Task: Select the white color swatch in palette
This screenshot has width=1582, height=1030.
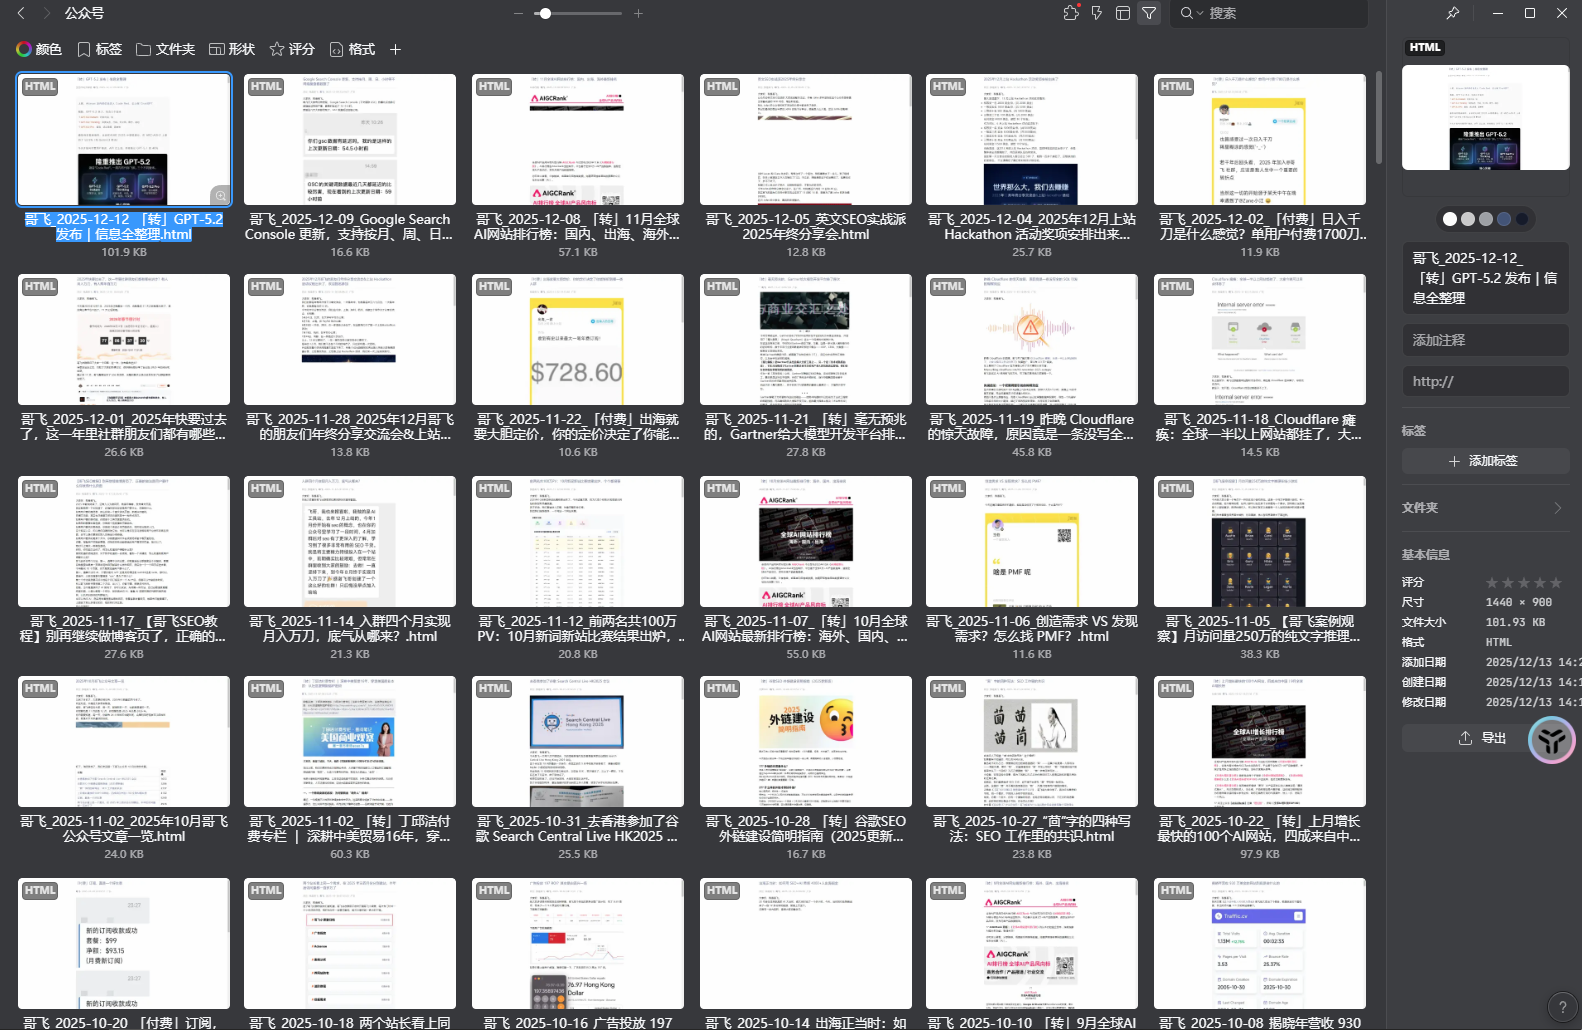Action: [1450, 219]
